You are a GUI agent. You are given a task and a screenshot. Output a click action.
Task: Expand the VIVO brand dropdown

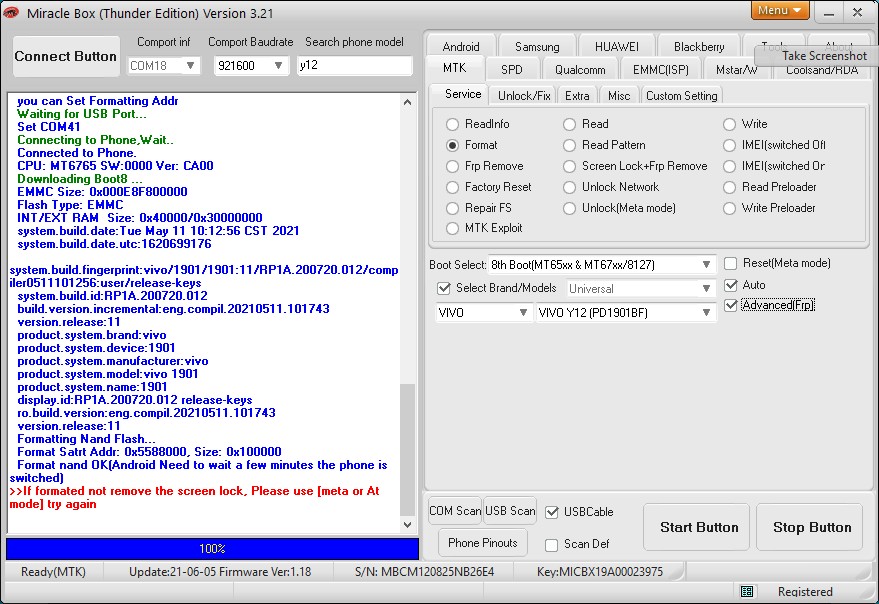pos(523,312)
